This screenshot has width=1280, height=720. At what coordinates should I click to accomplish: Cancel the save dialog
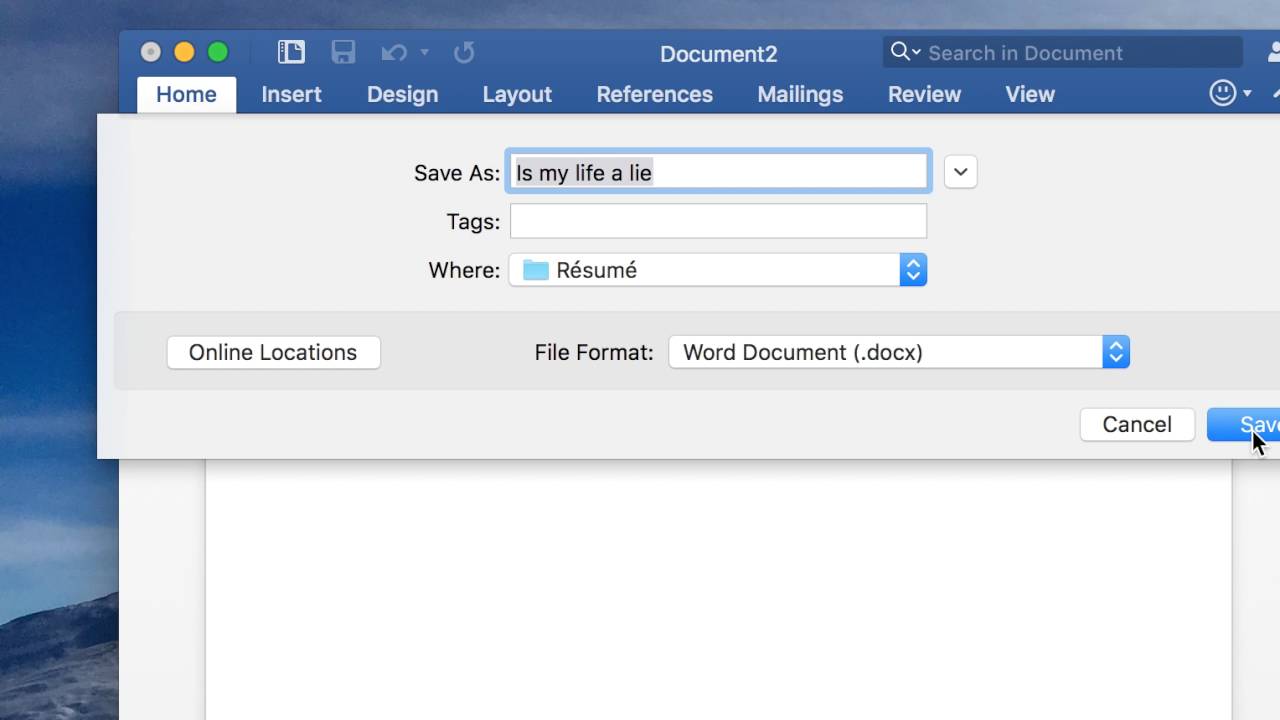[1137, 424]
